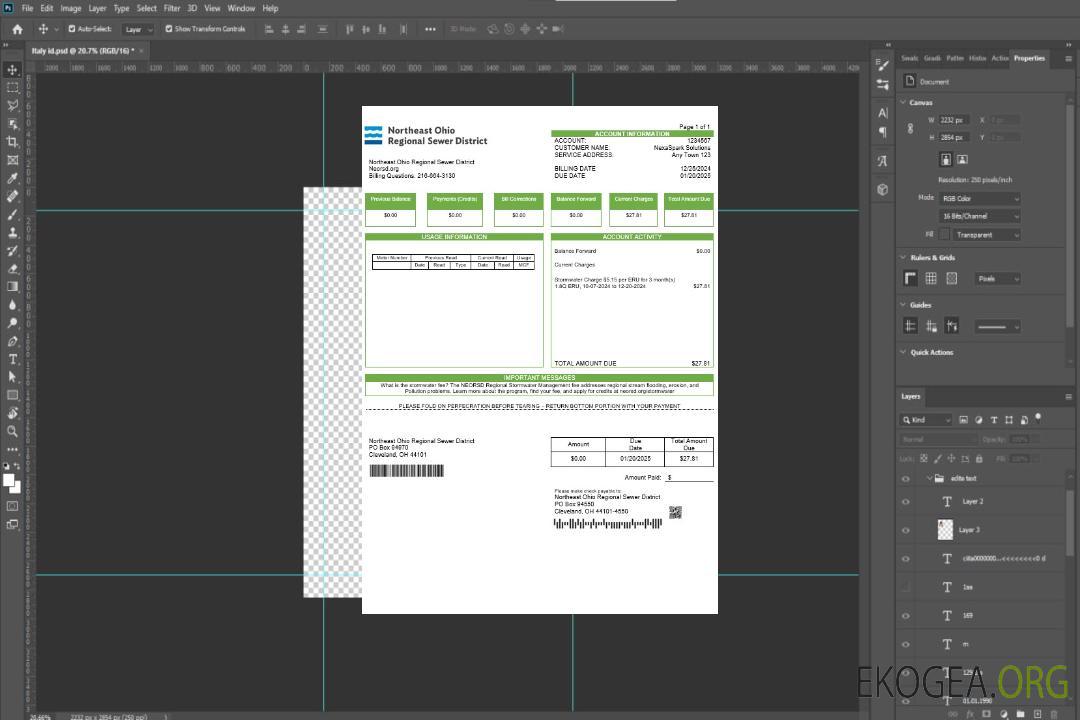Disable Show Transform Controls checkbox

[169, 29]
